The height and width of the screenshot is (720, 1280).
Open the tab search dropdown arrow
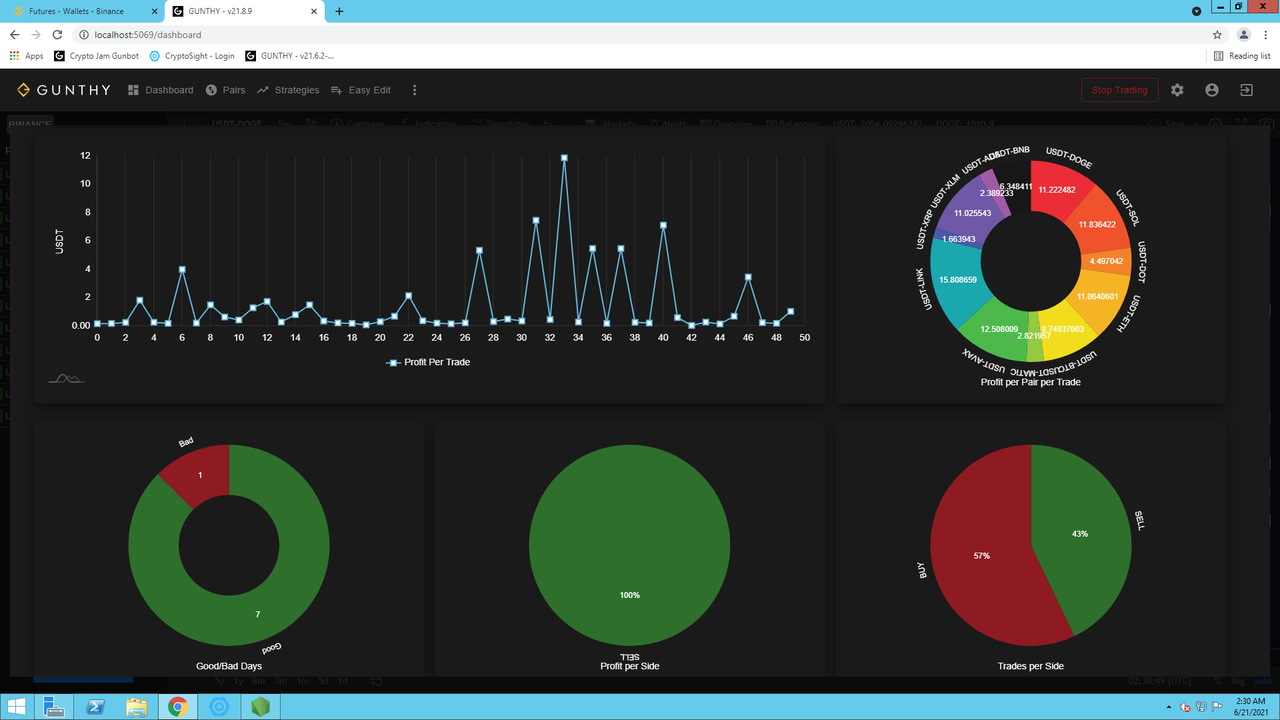[x=1197, y=11]
